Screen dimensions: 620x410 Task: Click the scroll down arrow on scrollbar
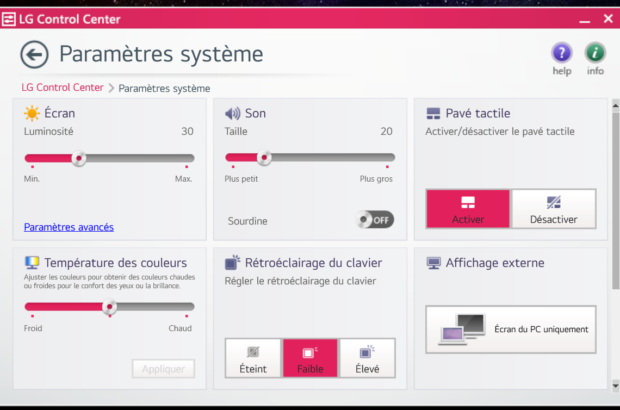tap(614, 384)
